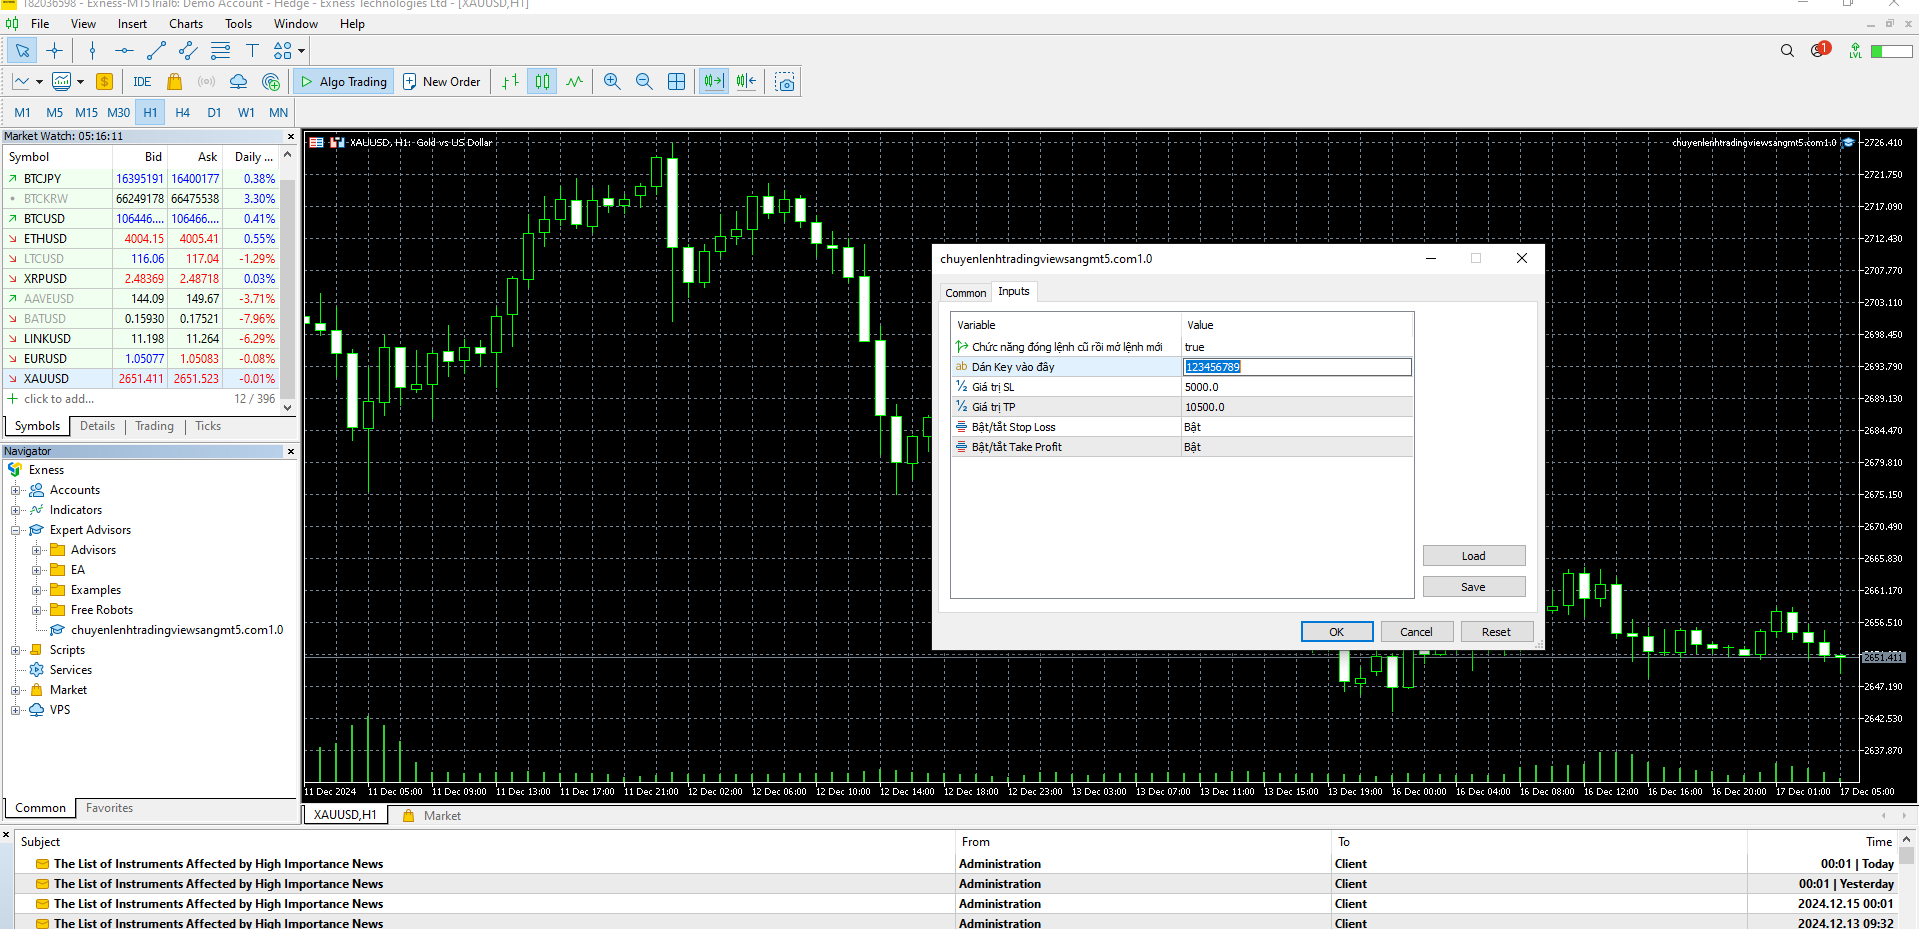Pick the text label tool
Viewport: 1920px width, 944px height.
(252, 50)
